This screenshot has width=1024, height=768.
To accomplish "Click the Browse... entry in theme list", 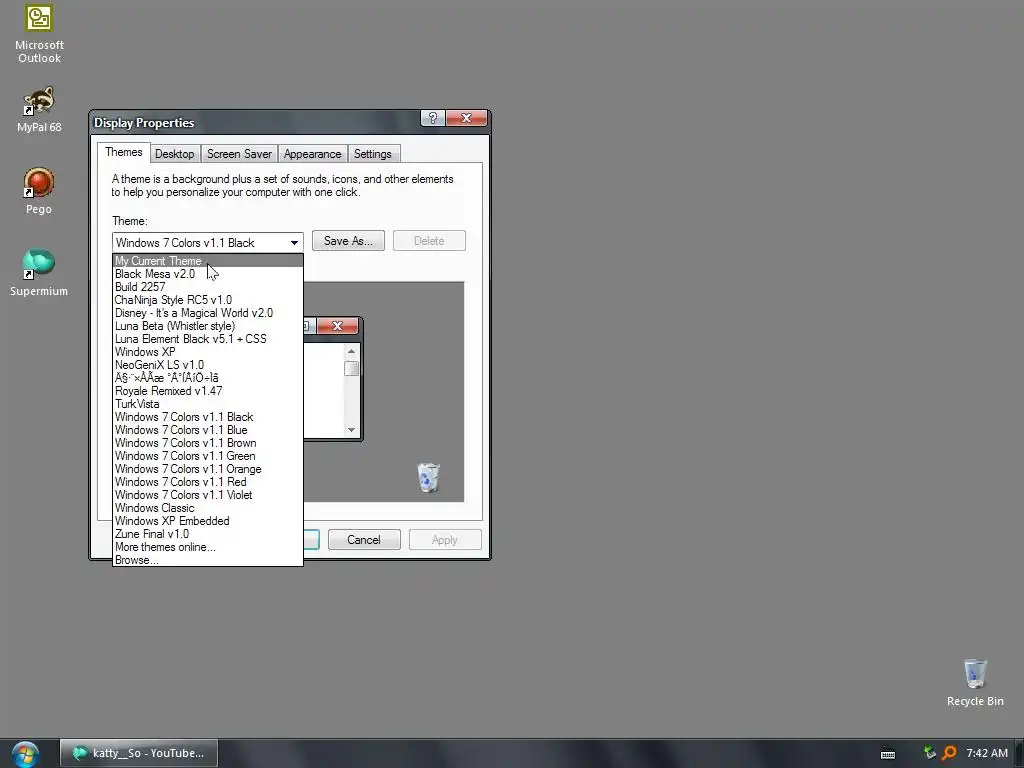I will (x=208, y=560).
